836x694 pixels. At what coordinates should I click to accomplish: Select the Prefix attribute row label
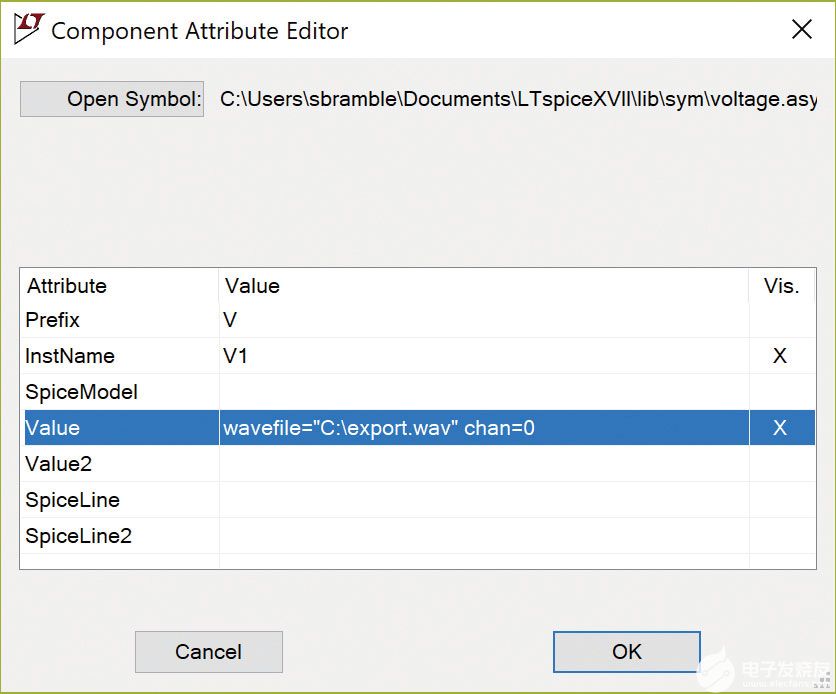pyautogui.click(x=53, y=320)
